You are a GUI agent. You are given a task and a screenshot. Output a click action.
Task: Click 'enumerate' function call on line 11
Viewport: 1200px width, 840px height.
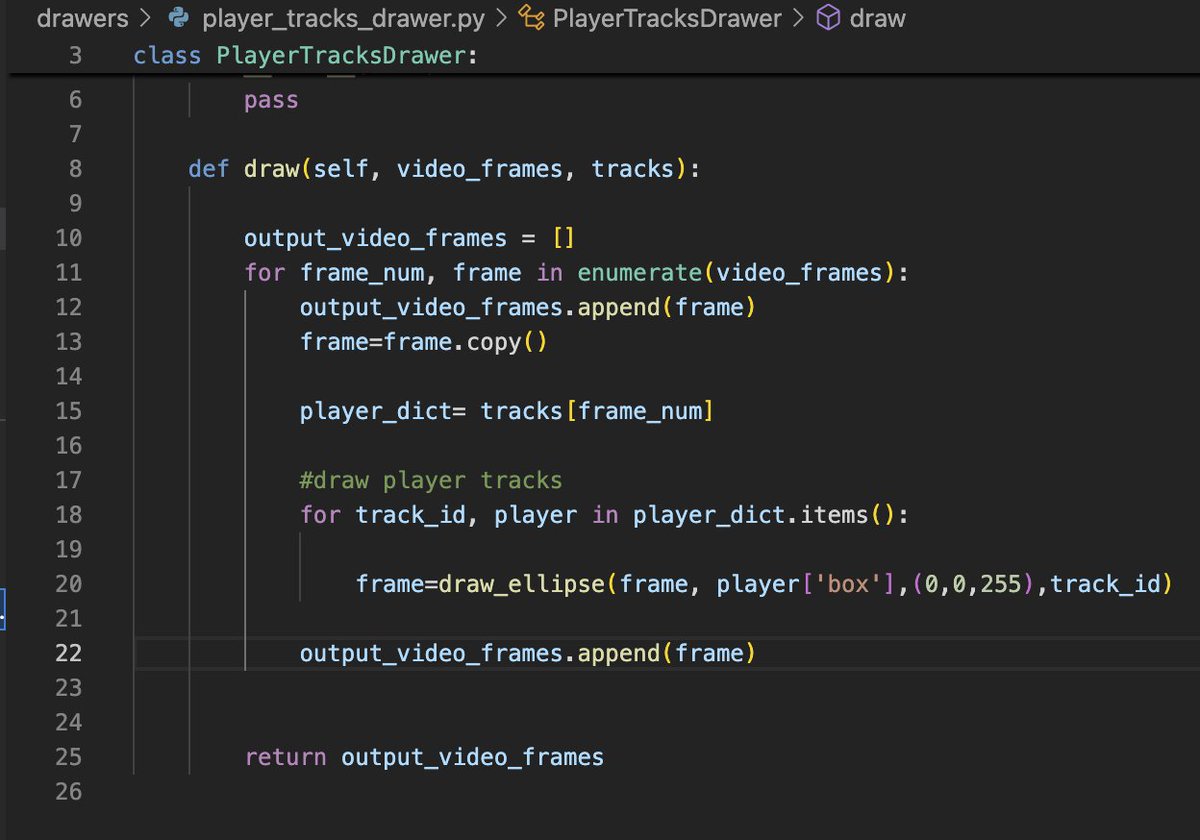pyautogui.click(x=640, y=272)
